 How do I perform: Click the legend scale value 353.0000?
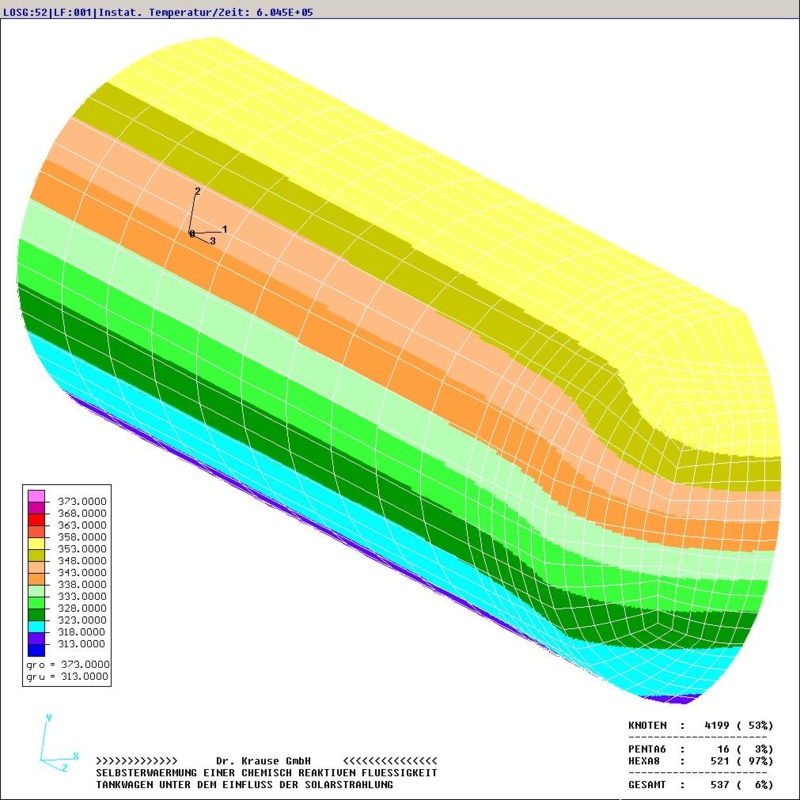tap(82, 549)
